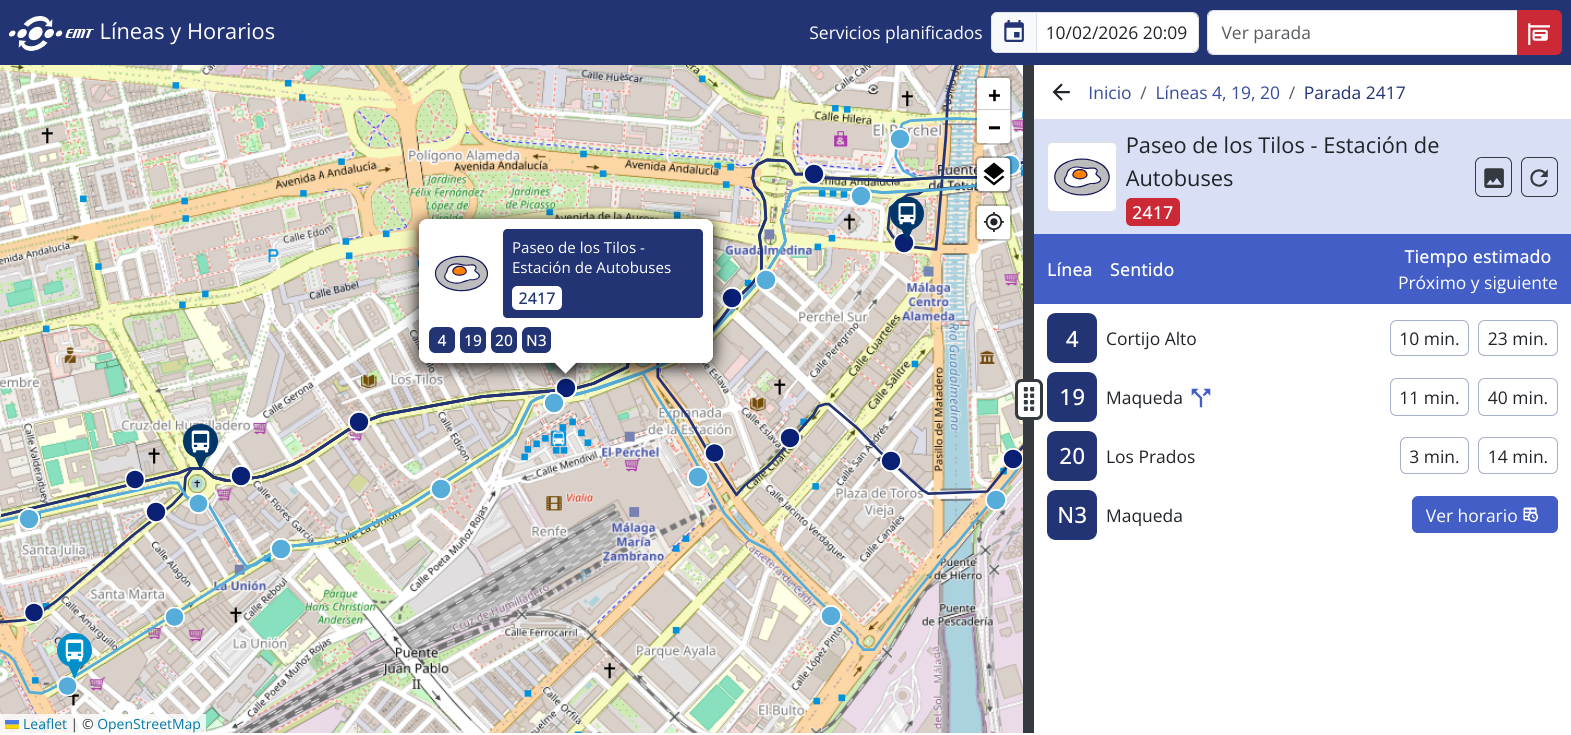Open the calendar date picker

click(x=1014, y=33)
